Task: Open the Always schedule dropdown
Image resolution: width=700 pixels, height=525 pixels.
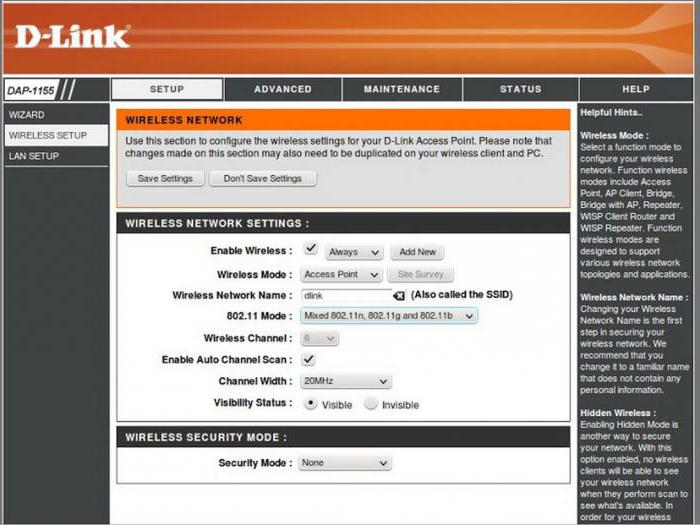Action: (354, 252)
